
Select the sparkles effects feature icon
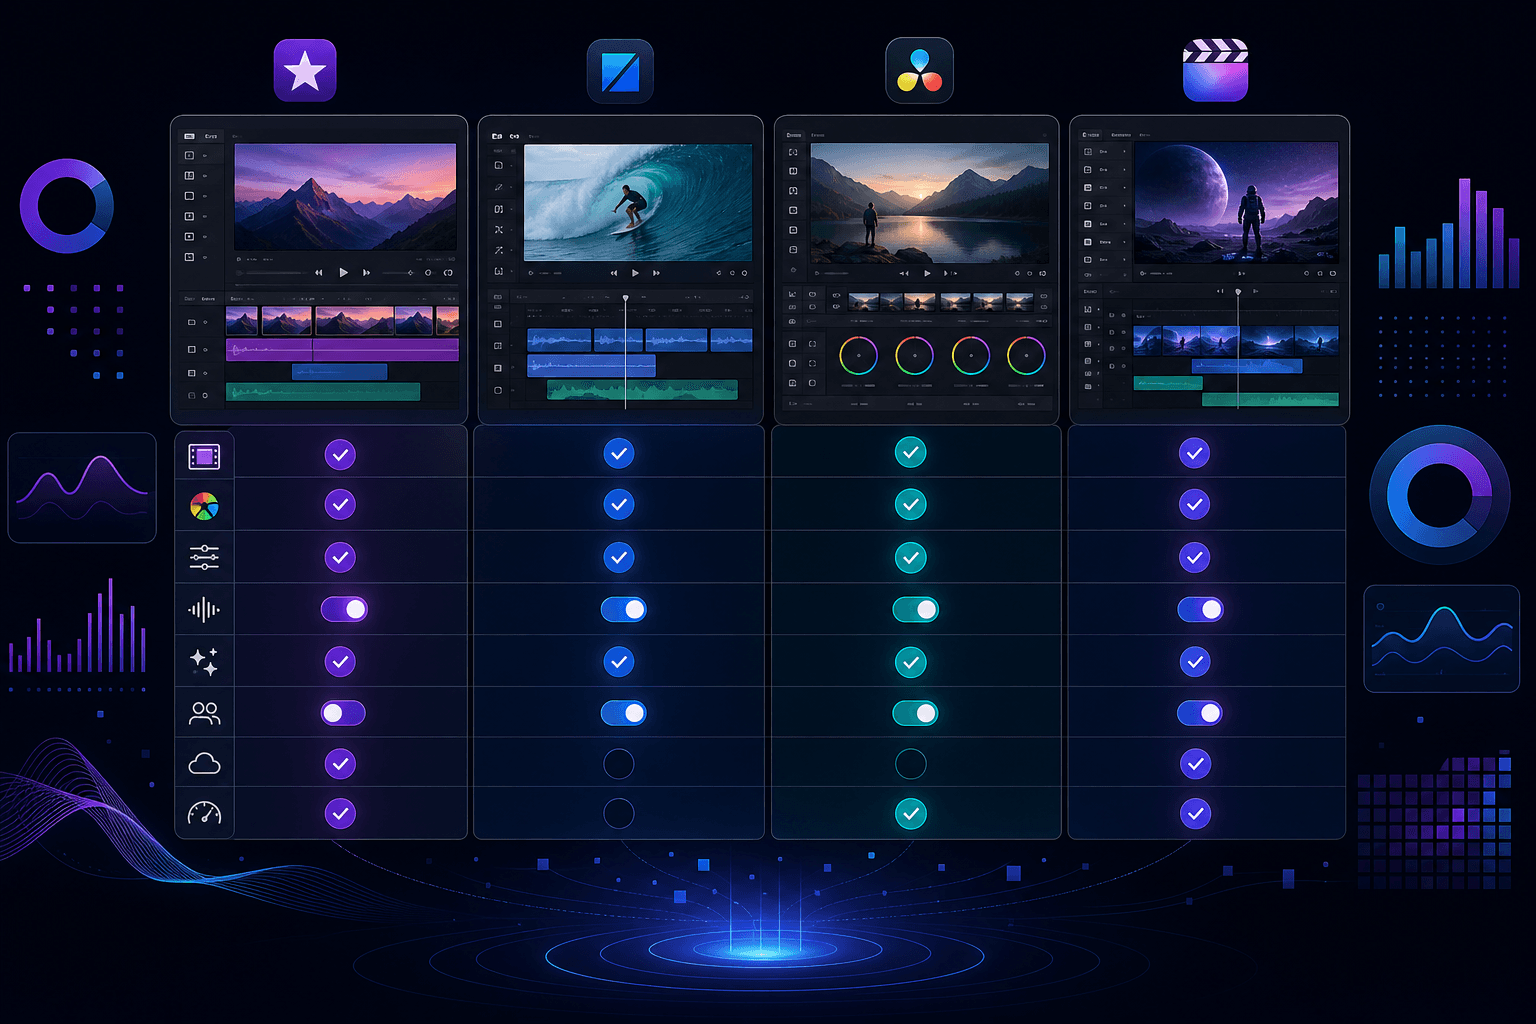[x=204, y=661]
